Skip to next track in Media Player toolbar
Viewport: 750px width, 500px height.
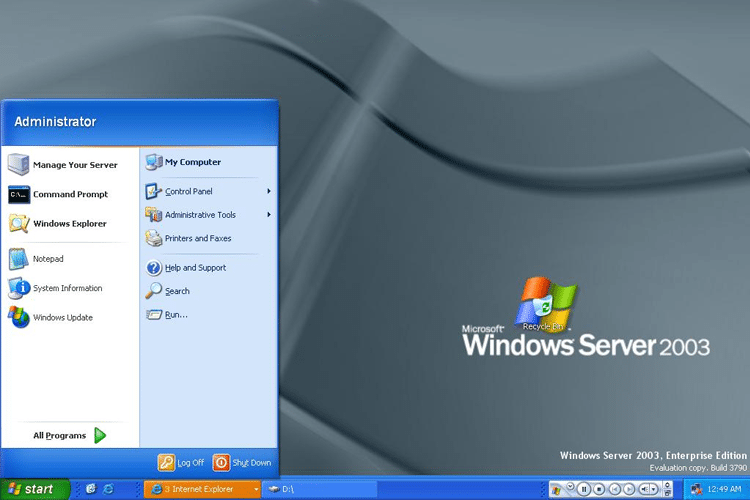629,489
